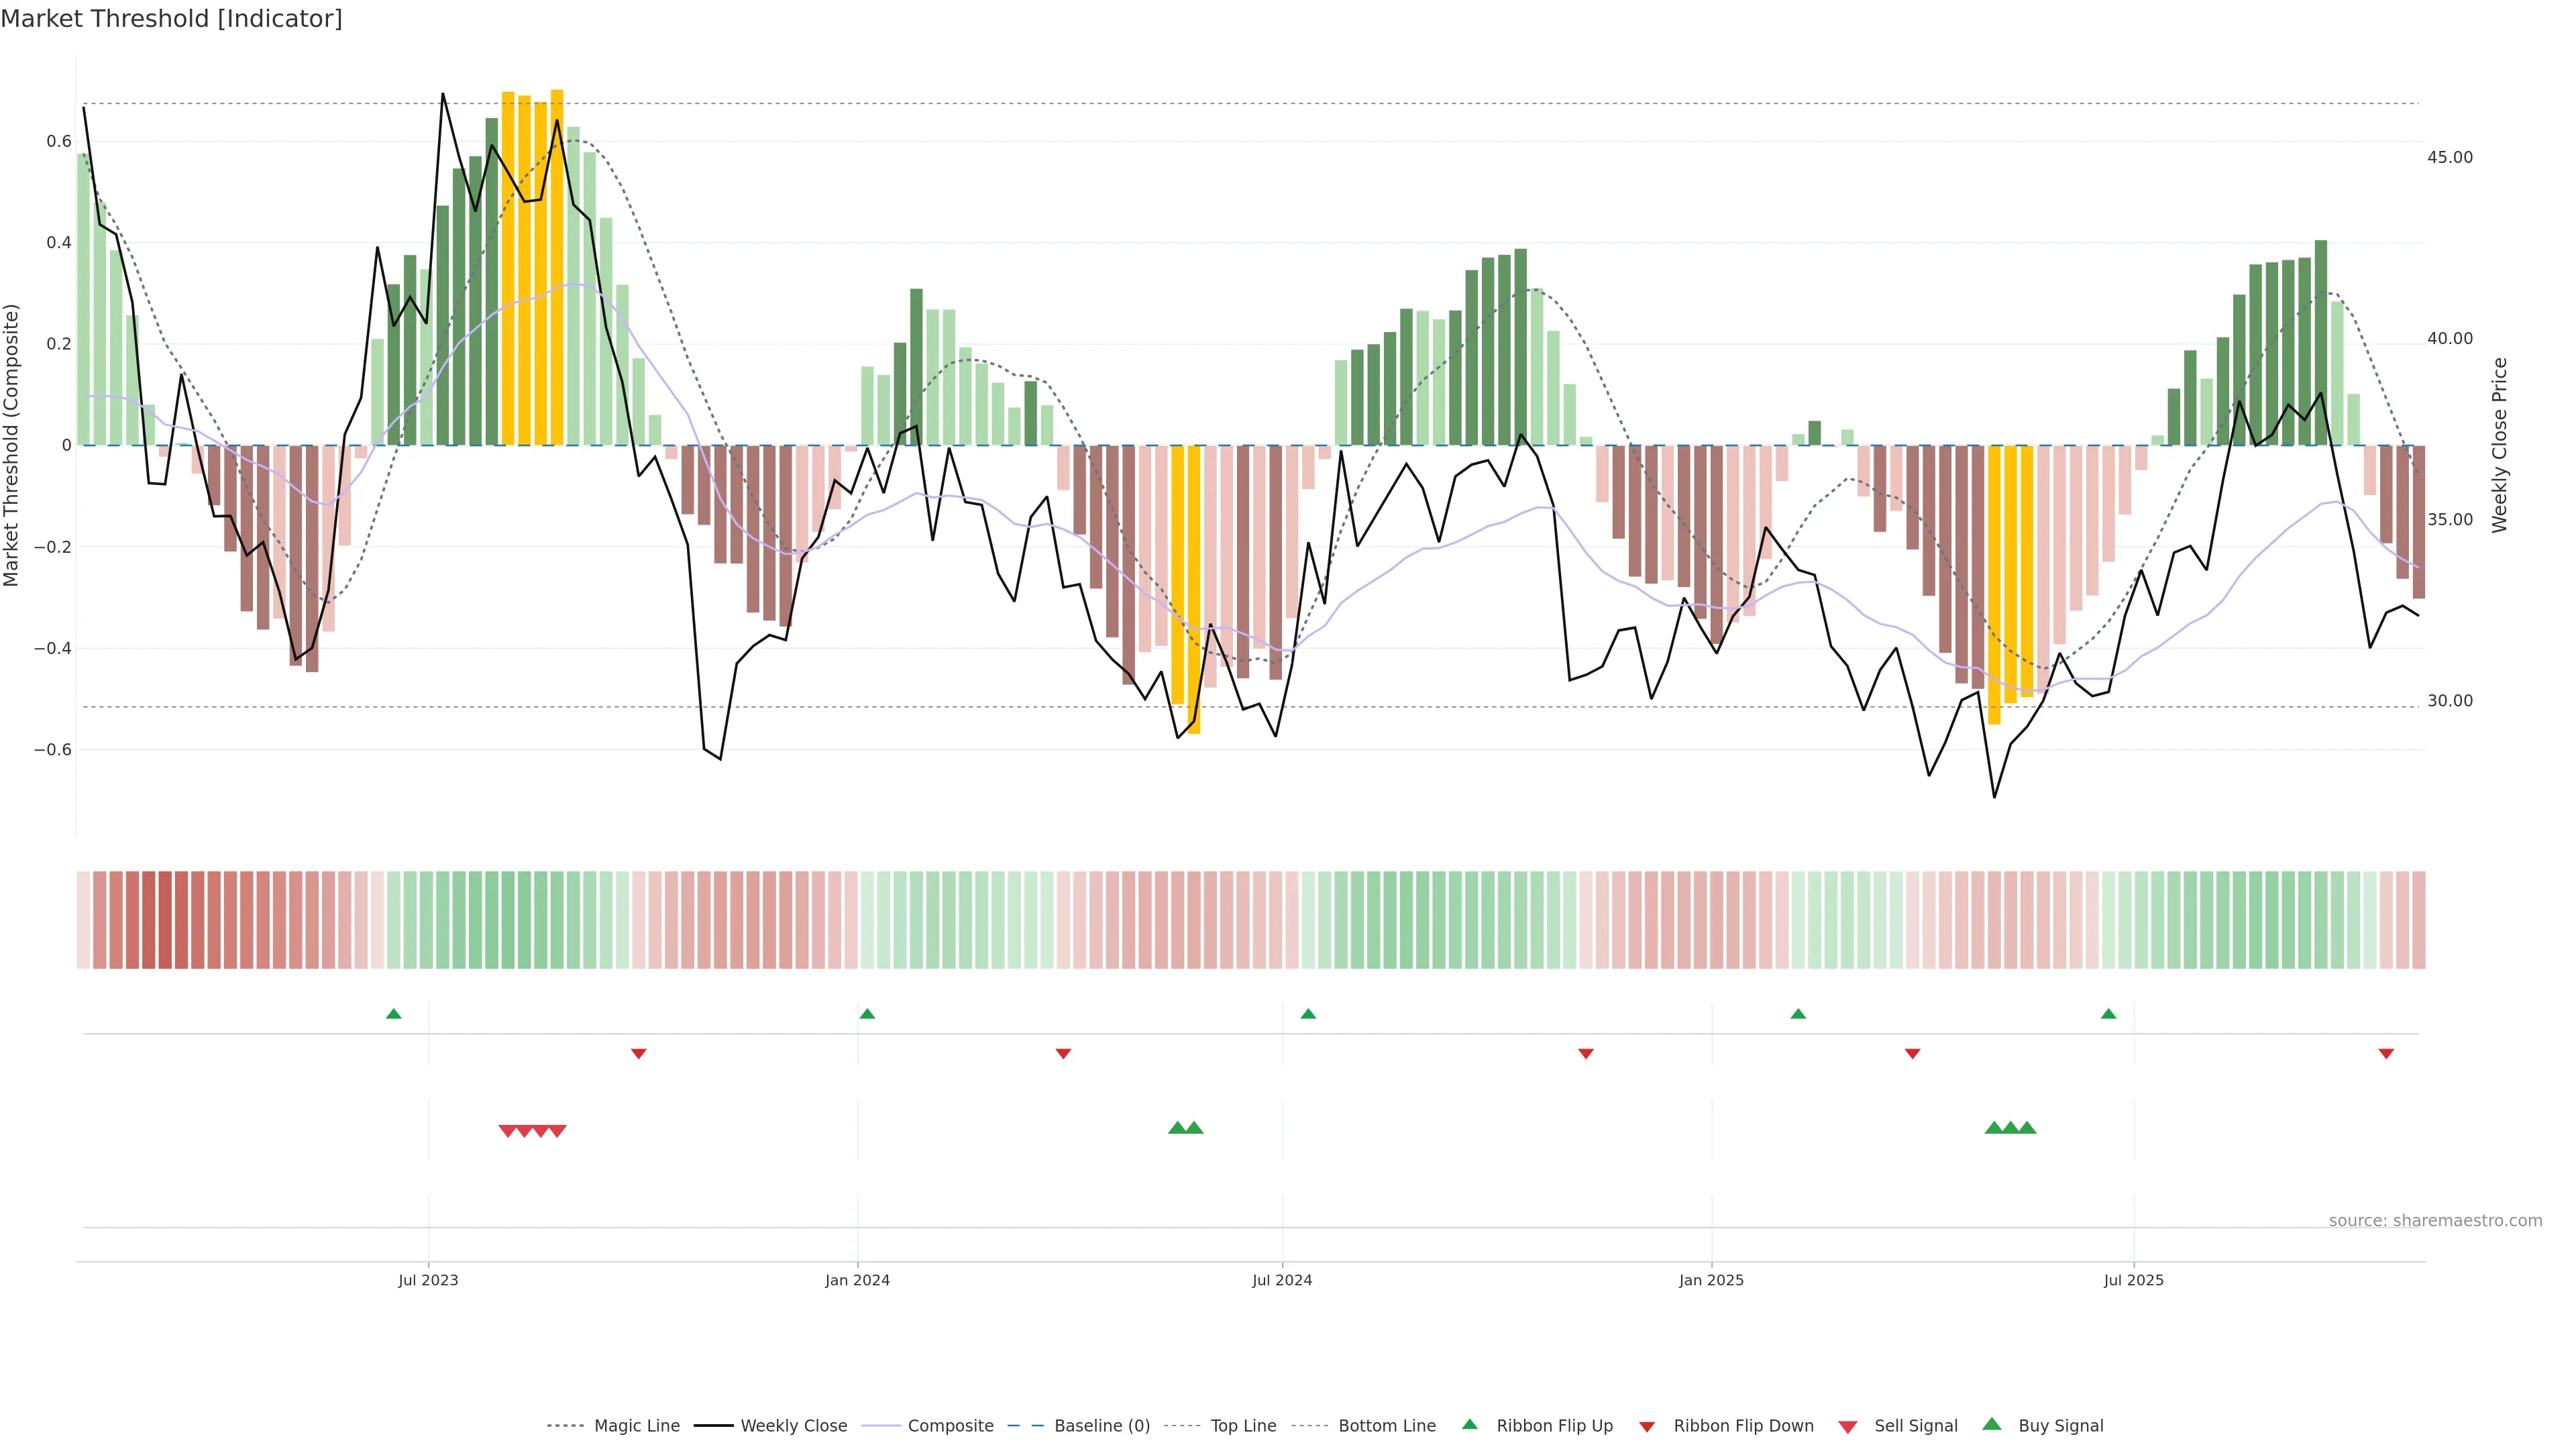Click the leftmost red sell signal triangle
This screenshot has height=1449, width=2576.
[507, 1131]
